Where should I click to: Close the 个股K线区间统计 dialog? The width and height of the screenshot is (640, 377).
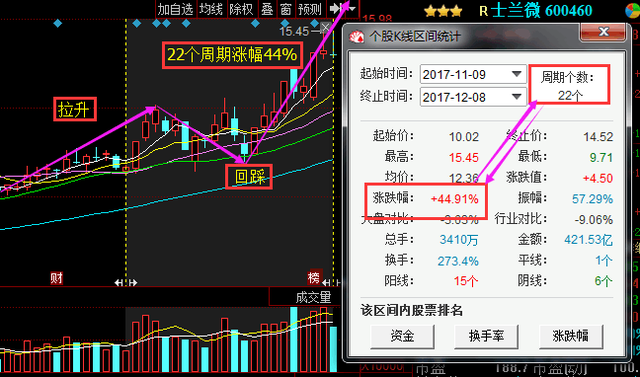pyautogui.click(x=603, y=32)
